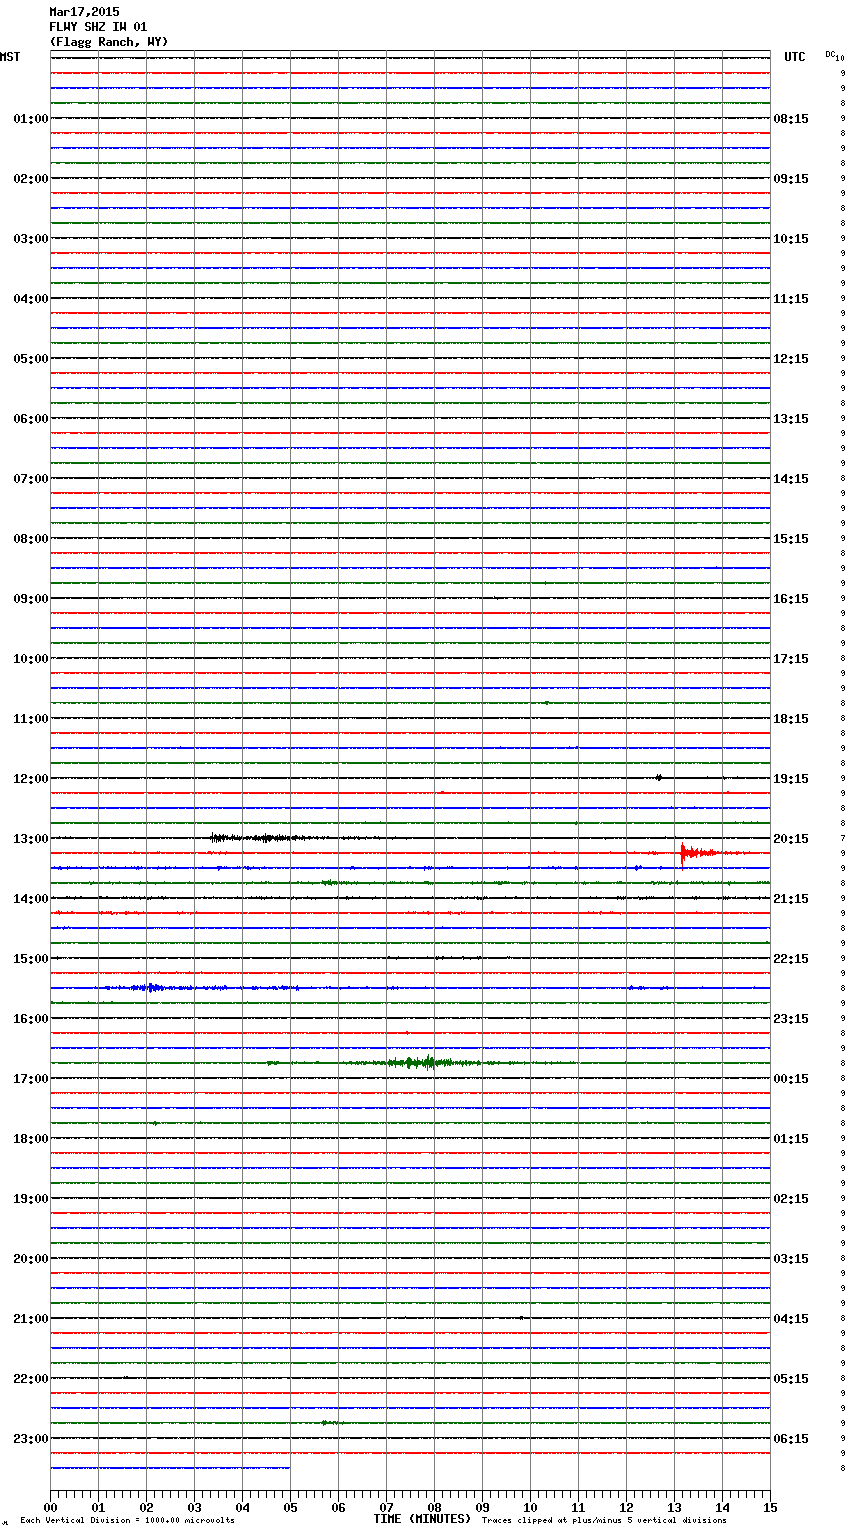Click the UTC timezone header
The height and width of the screenshot is (1534, 850).
click(x=795, y=57)
